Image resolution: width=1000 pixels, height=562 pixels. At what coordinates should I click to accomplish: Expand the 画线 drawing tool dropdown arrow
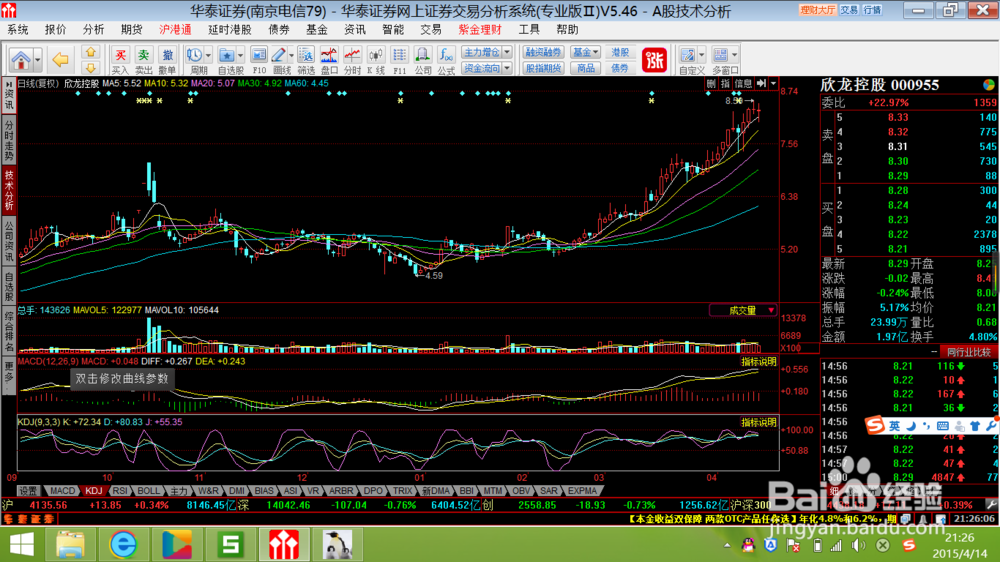click(x=291, y=55)
